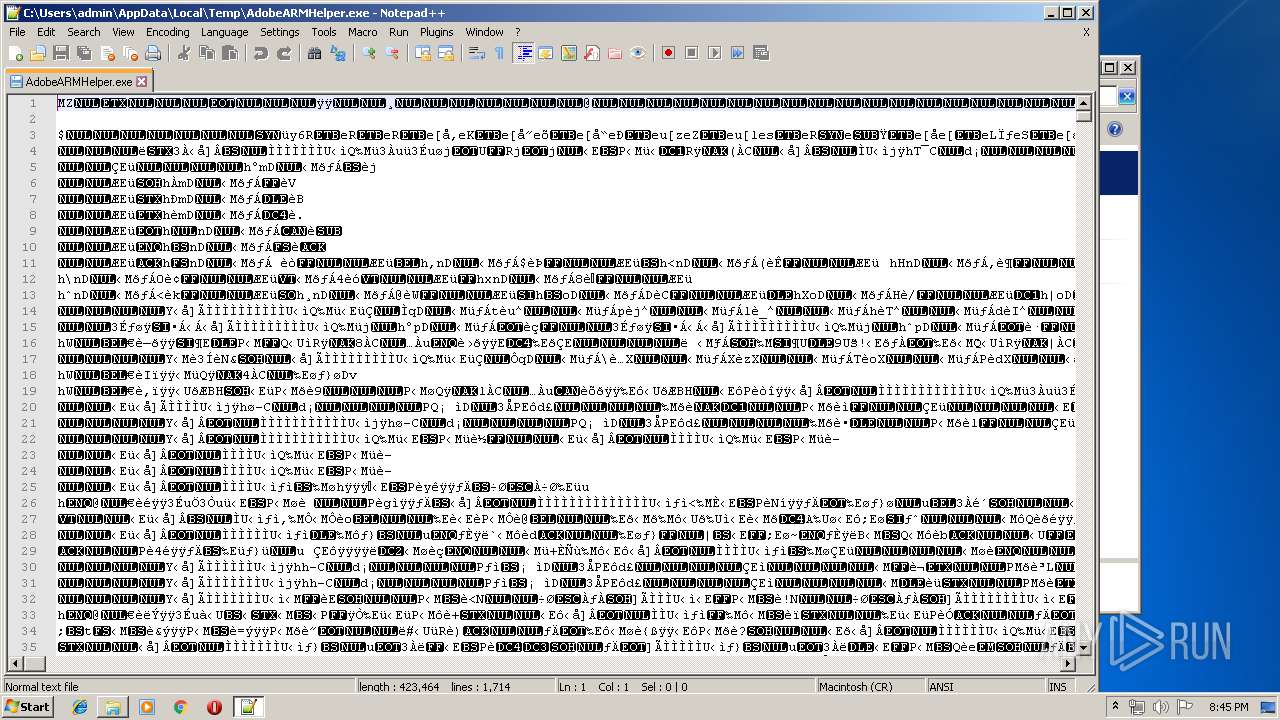Open Internet Explorer from taskbar

coord(80,707)
